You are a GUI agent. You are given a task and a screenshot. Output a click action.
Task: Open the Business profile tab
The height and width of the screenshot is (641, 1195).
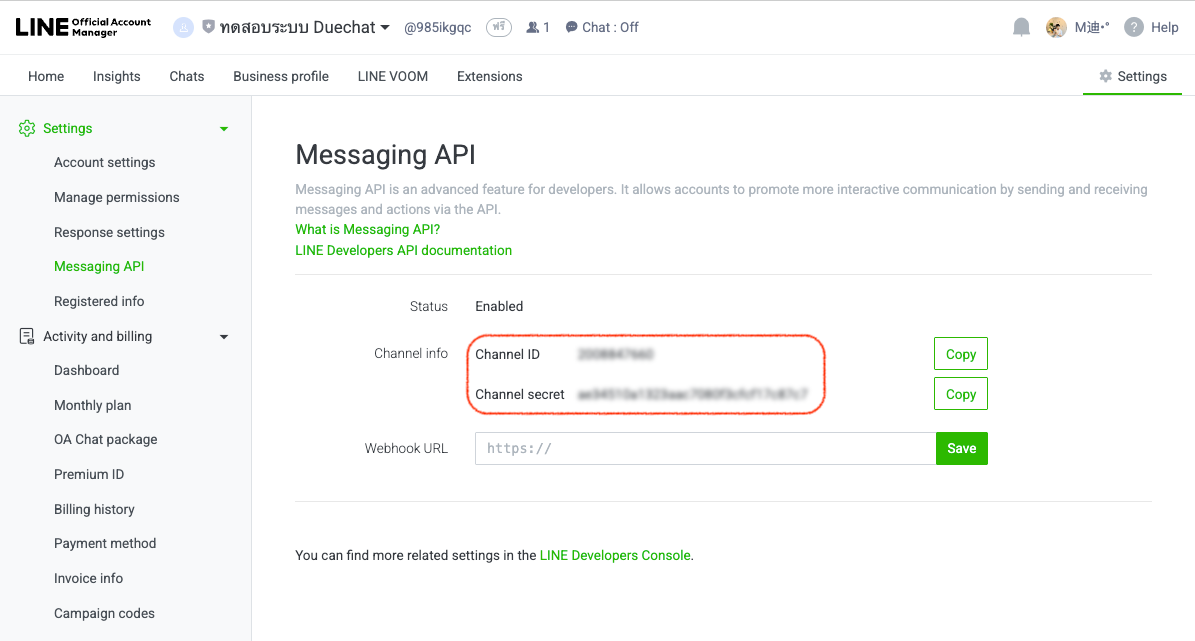[281, 76]
